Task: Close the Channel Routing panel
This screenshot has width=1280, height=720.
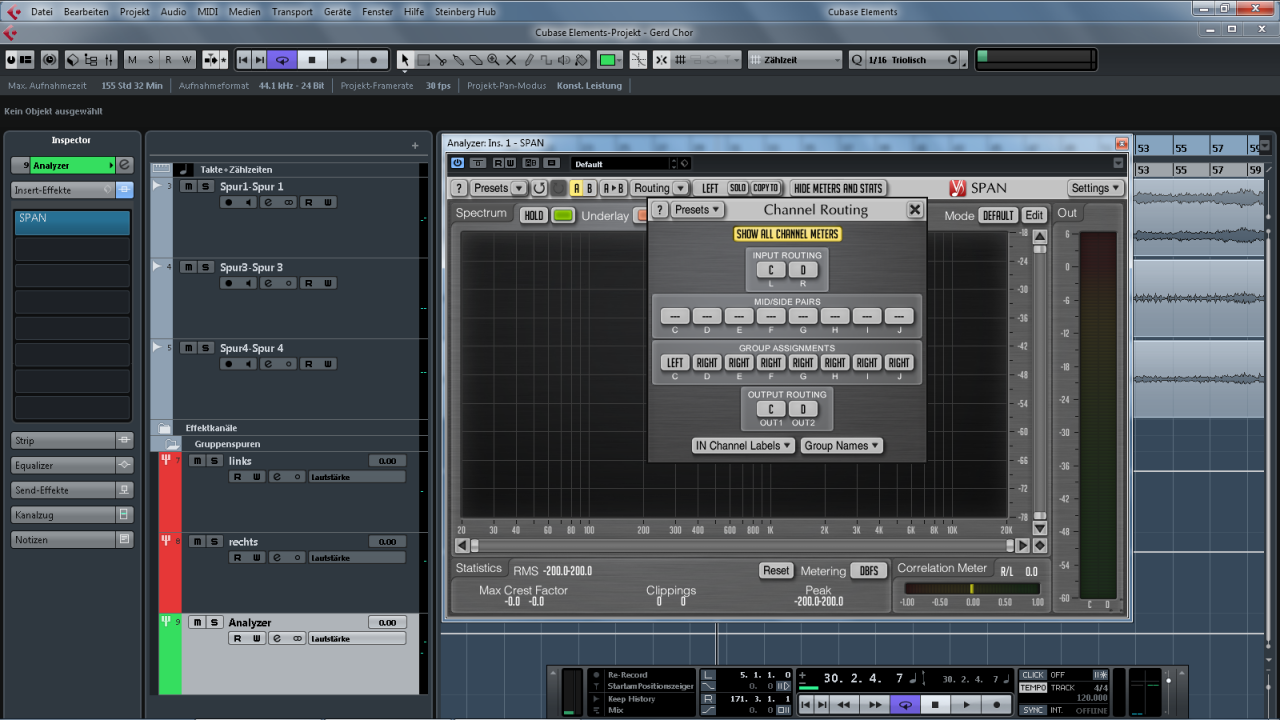Action: 914,210
